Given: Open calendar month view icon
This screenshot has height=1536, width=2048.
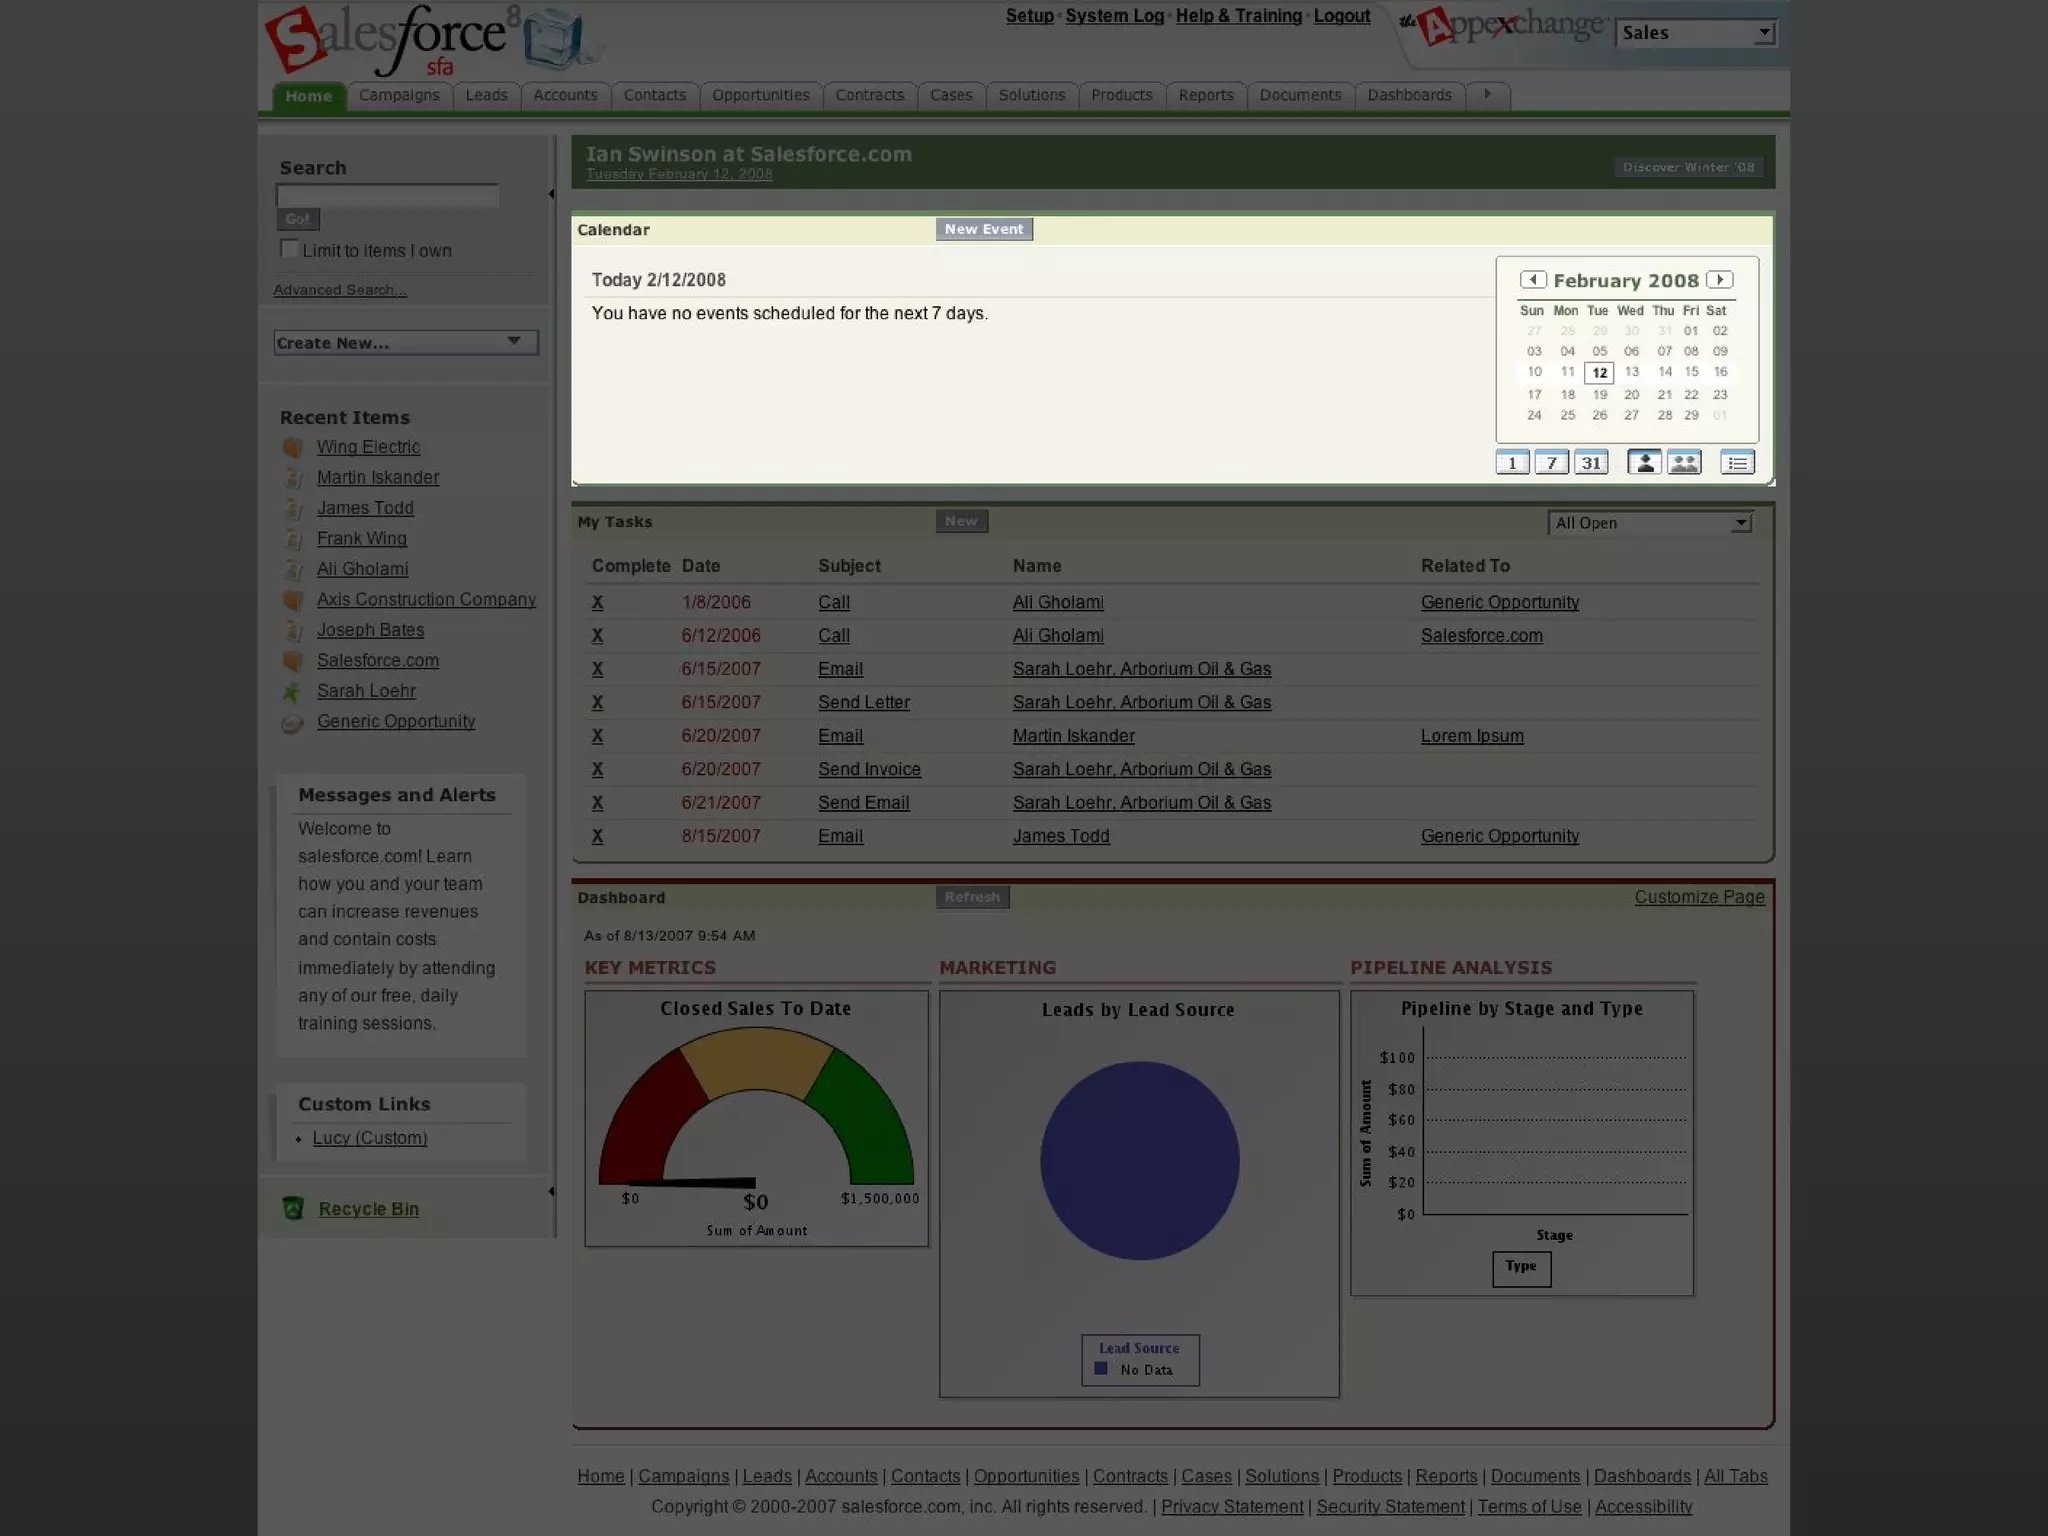Looking at the screenshot, I should point(1591,463).
